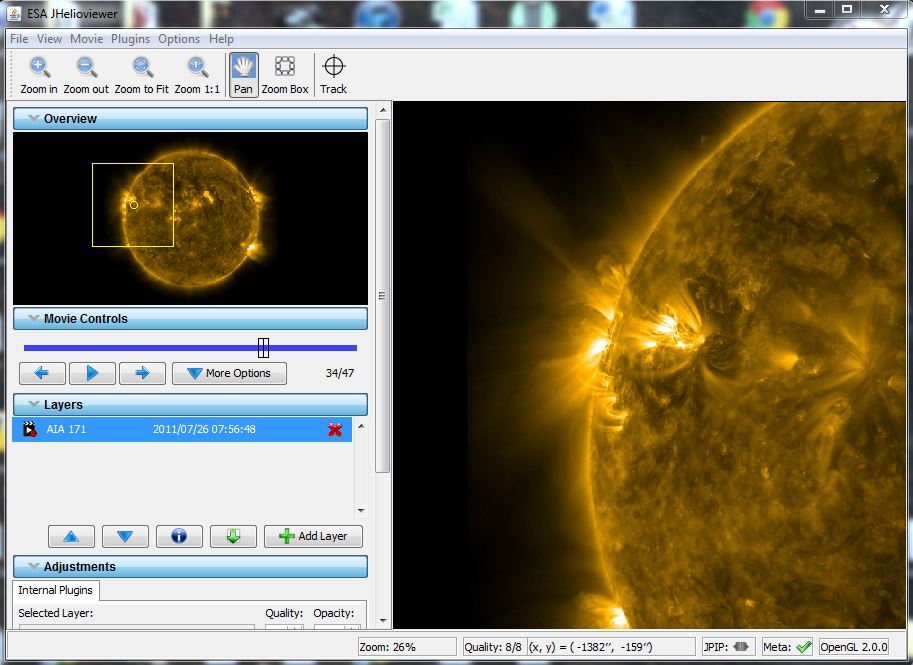Select the Internal Plugins tab
This screenshot has width=913, height=665.
click(x=56, y=590)
